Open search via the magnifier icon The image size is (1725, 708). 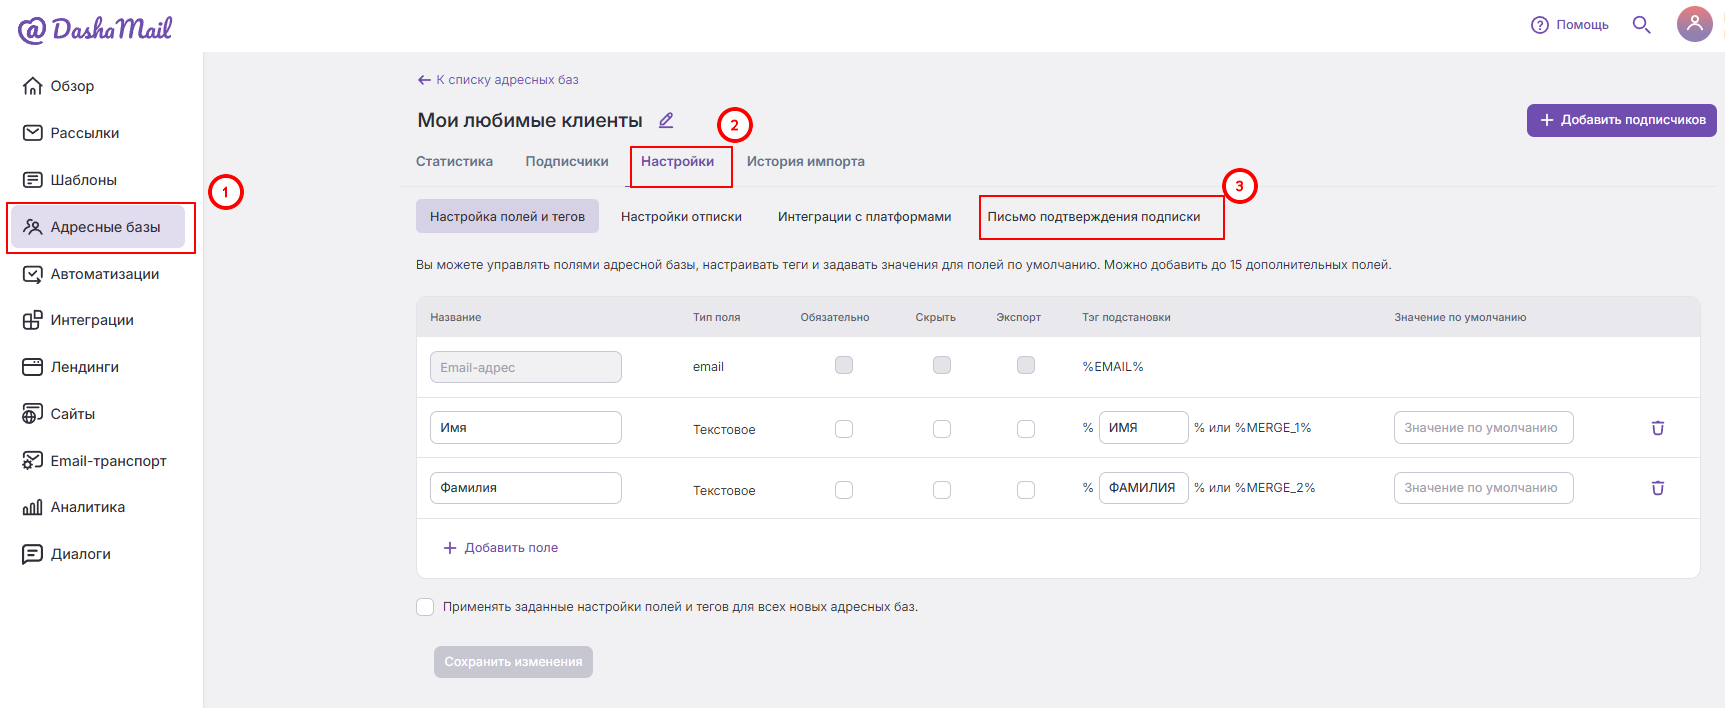click(x=1641, y=24)
